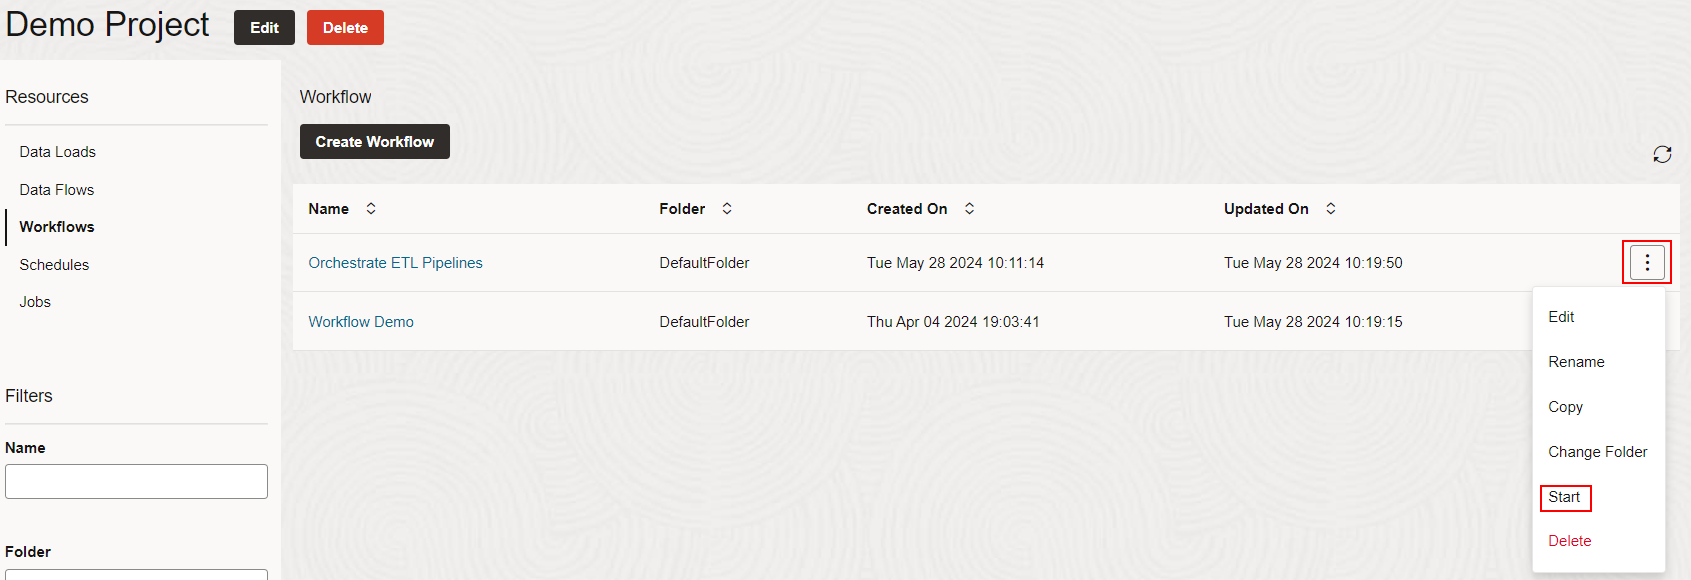Go to Data Flows in Resources
Image resolution: width=1691 pixels, height=580 pixels.
pos(57,190)
